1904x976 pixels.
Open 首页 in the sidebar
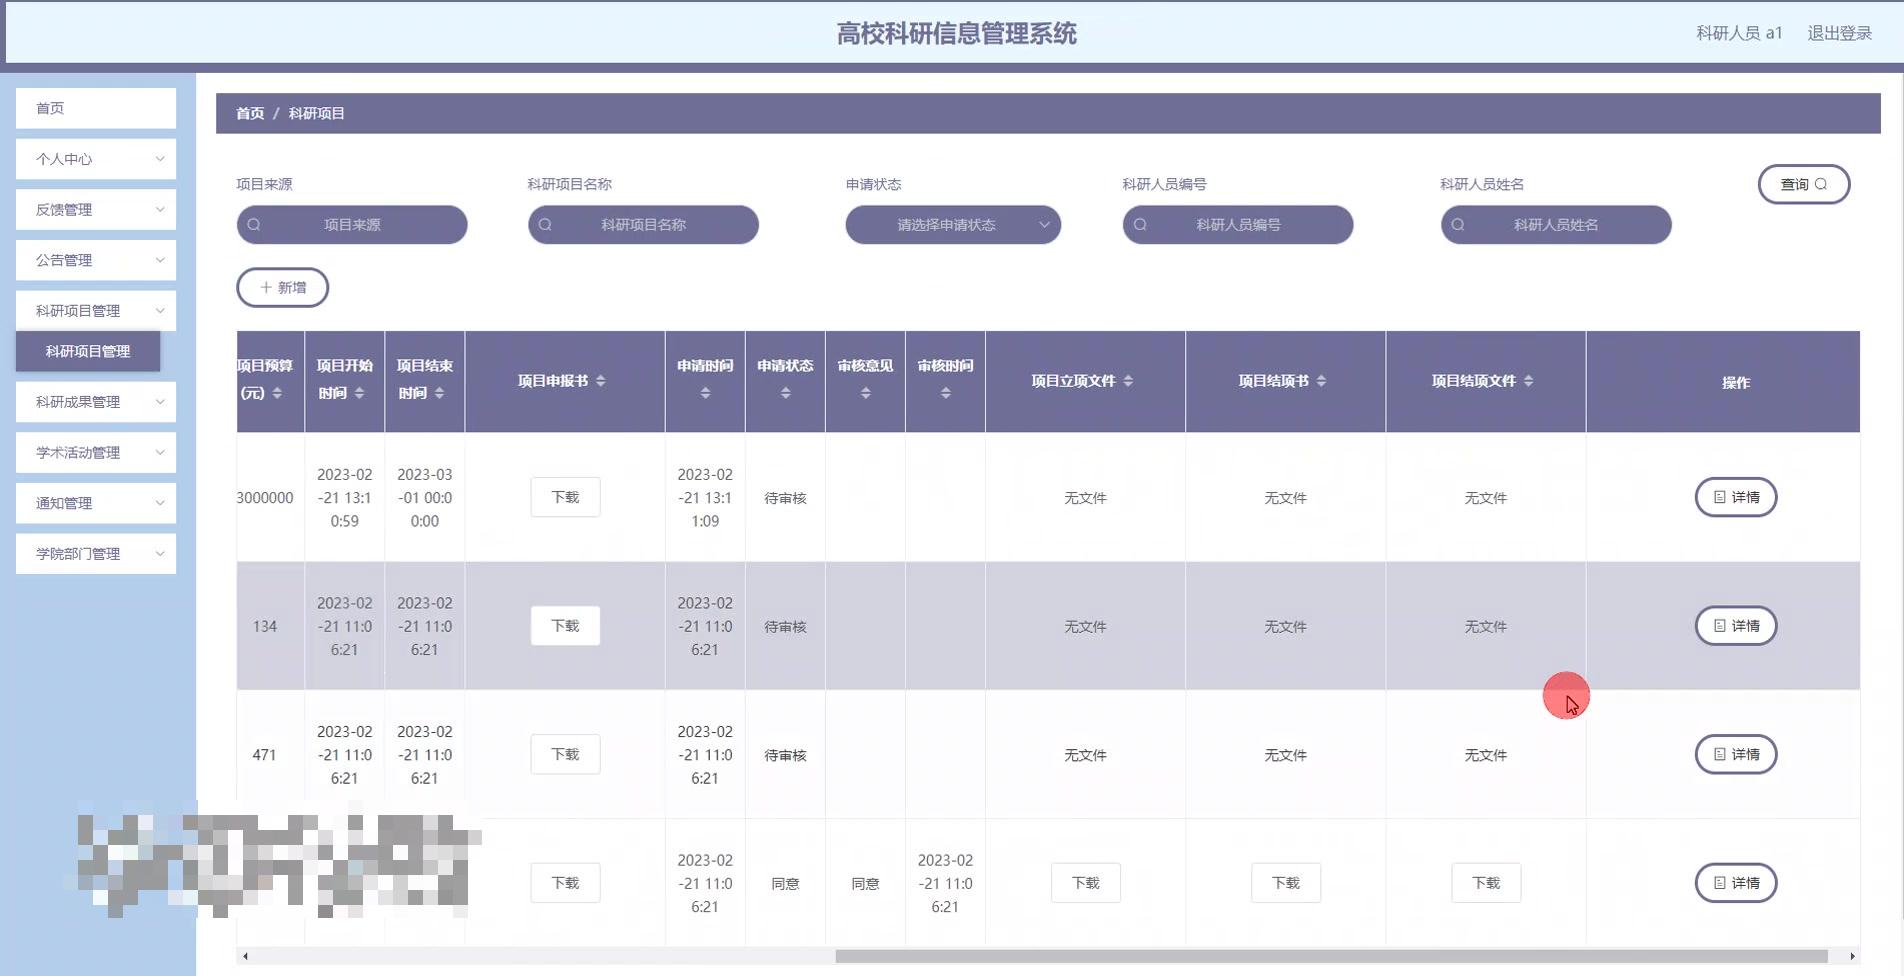[x=96, y=108]
